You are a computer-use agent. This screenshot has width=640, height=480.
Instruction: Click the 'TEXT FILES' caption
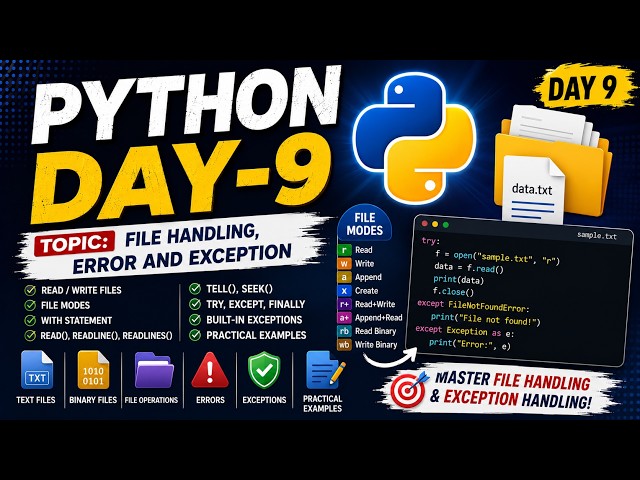pyautogui.click(x=36, y=400)
